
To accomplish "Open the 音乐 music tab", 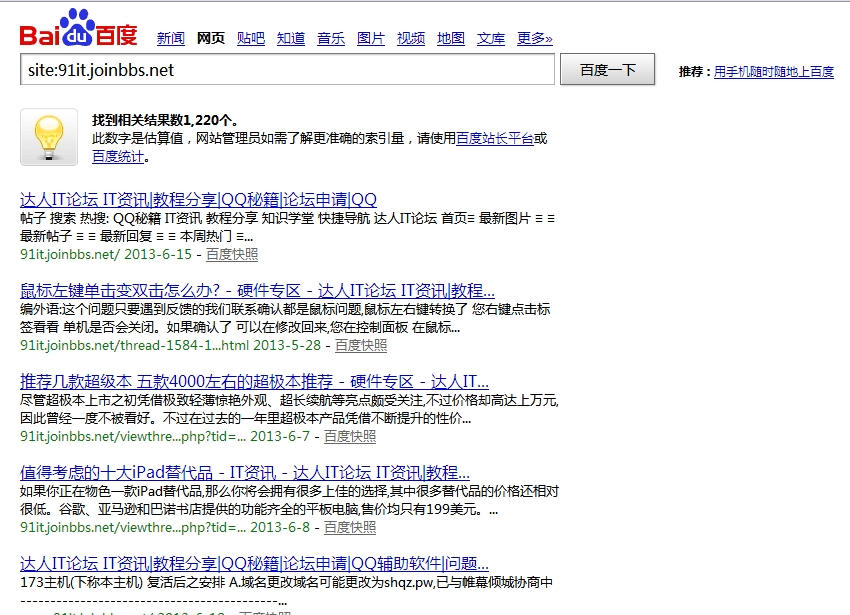I will click(331, 39).
